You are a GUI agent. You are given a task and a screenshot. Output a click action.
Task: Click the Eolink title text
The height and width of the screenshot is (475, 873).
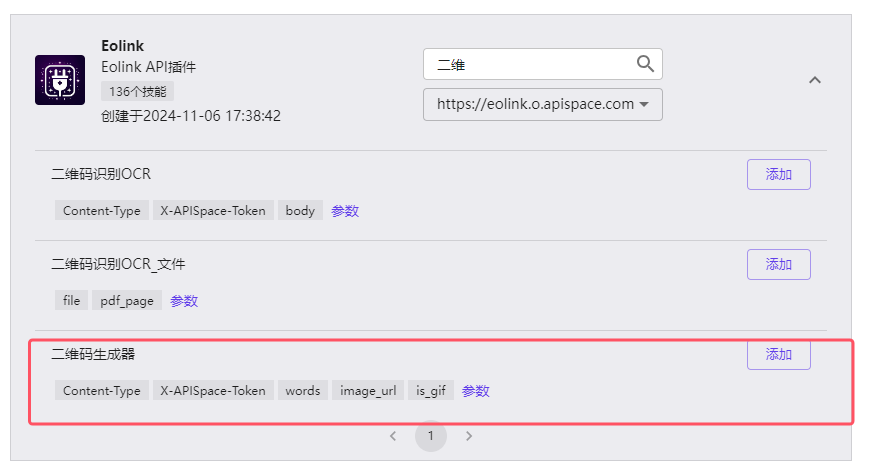pyautogui.click(x=122, y=46)
